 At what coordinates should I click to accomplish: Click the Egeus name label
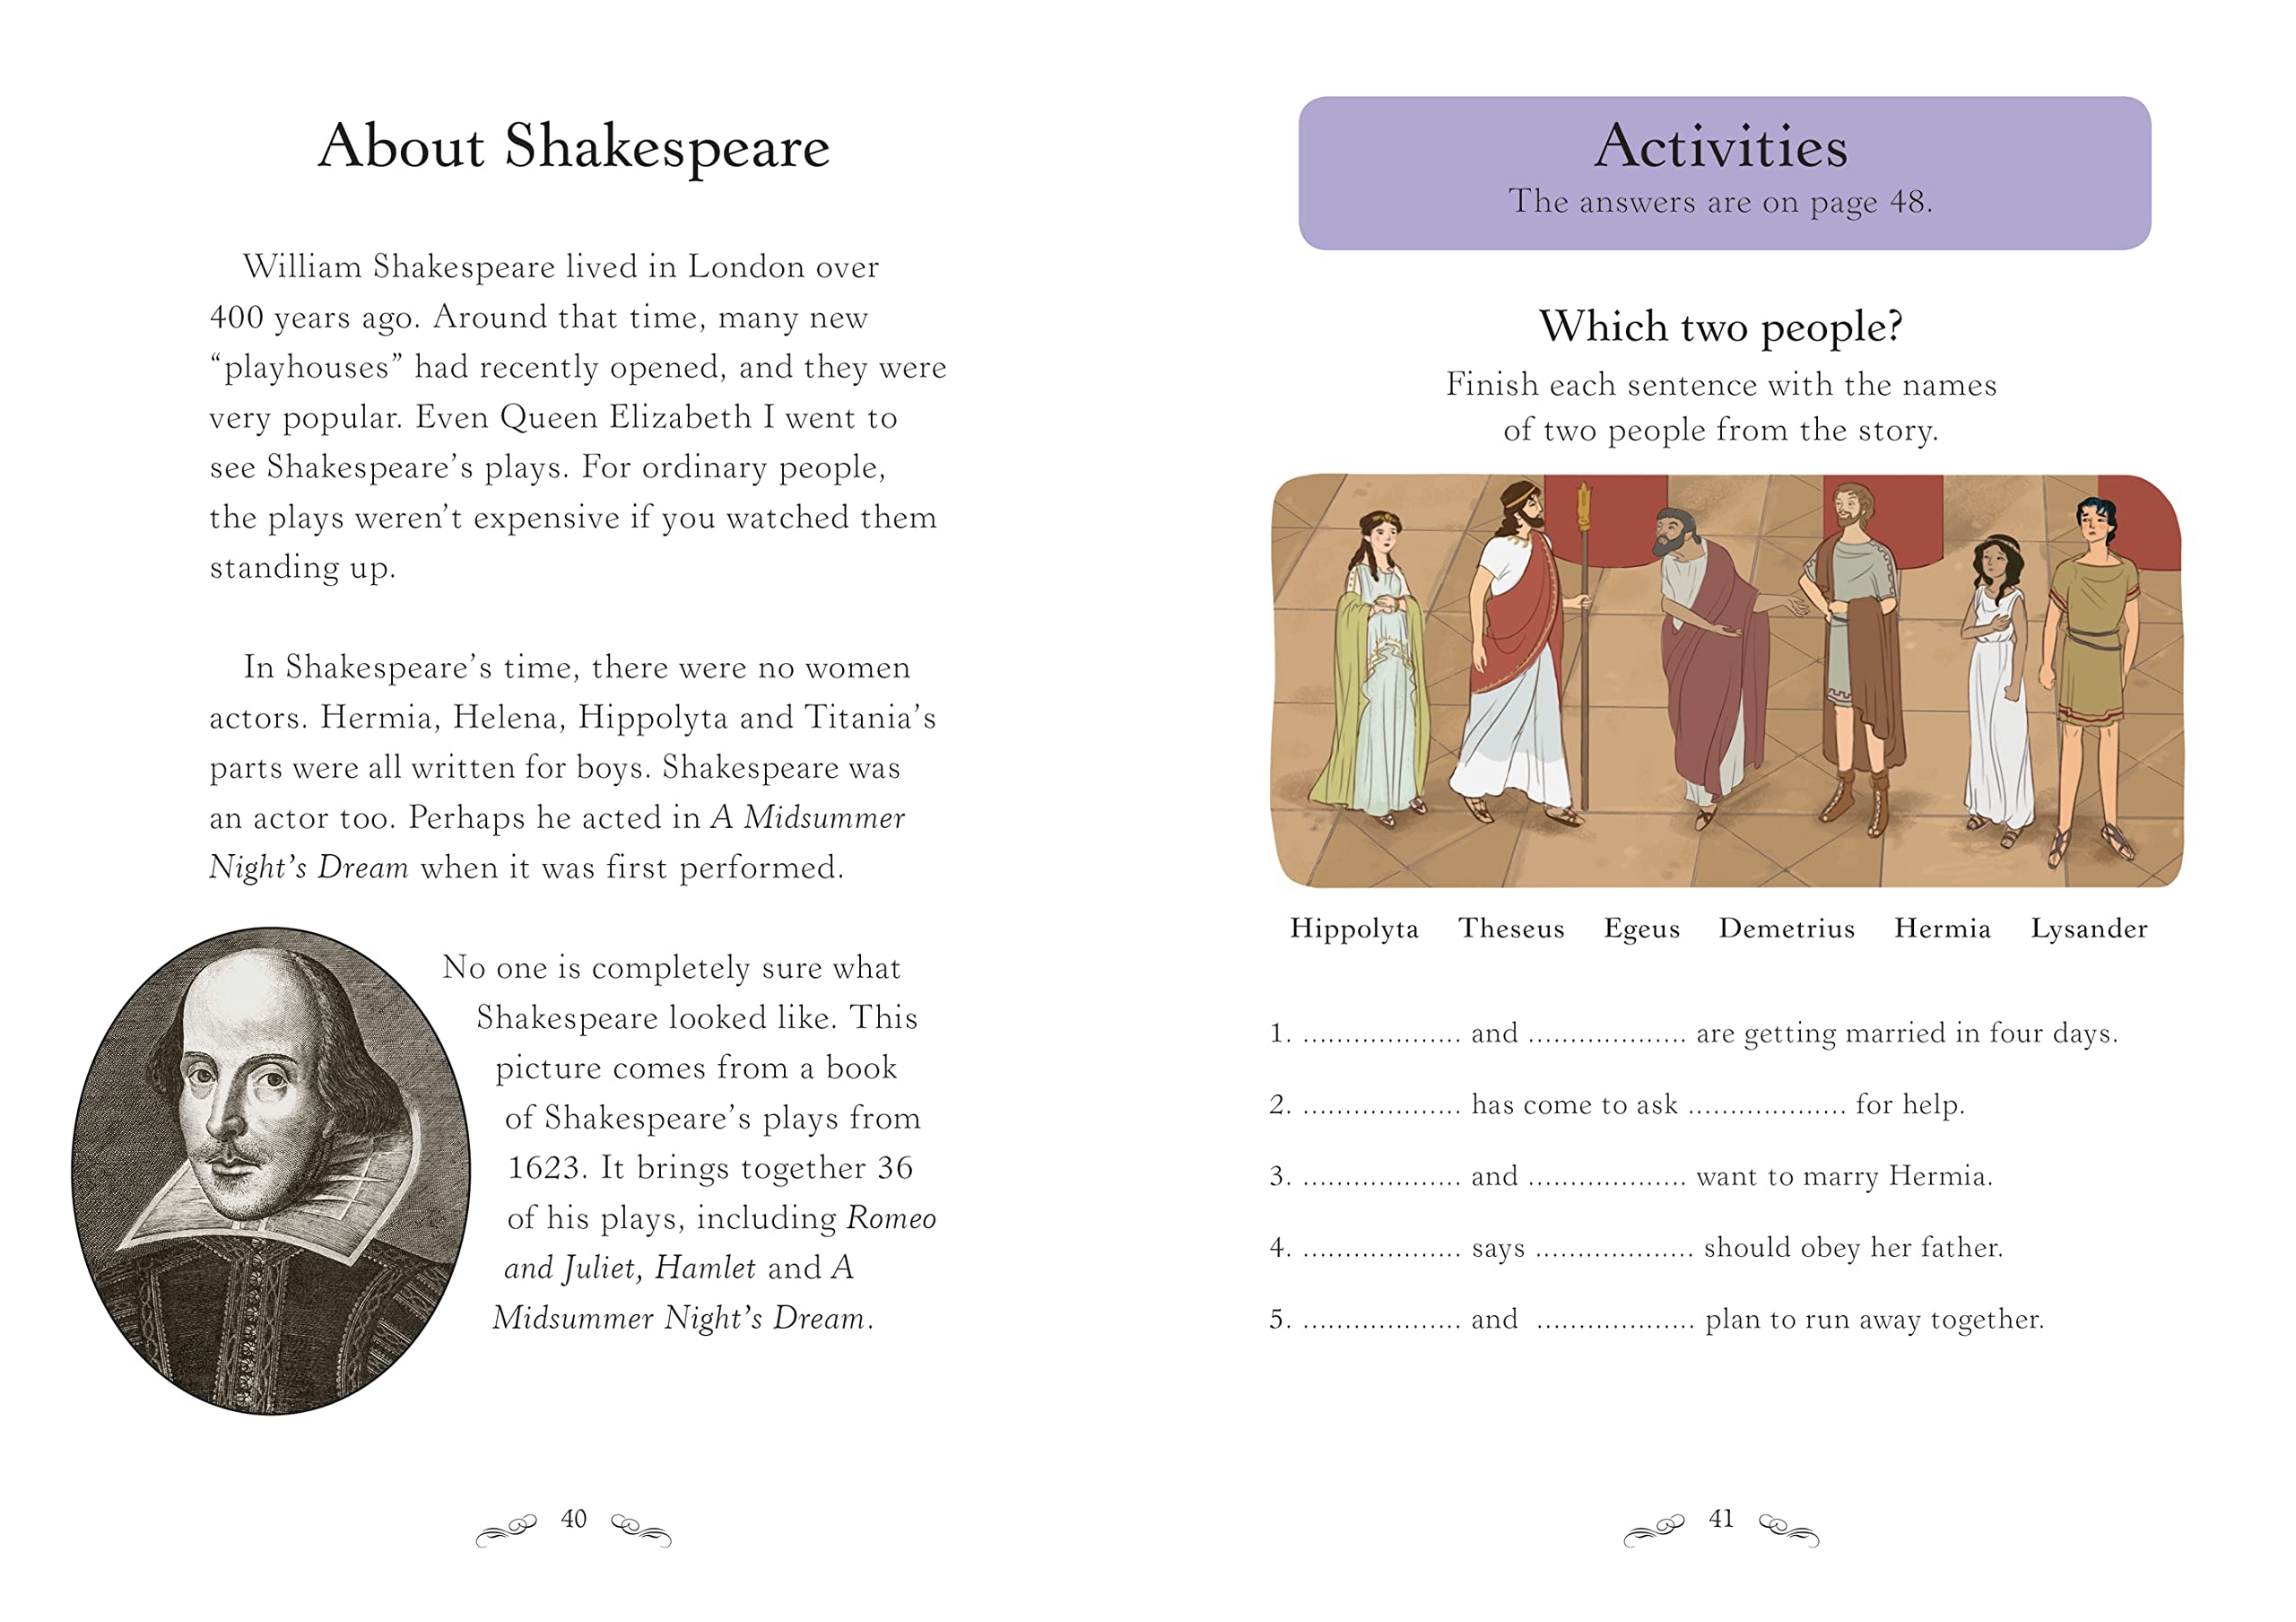pyautogui.click(x=1641, y=929)
